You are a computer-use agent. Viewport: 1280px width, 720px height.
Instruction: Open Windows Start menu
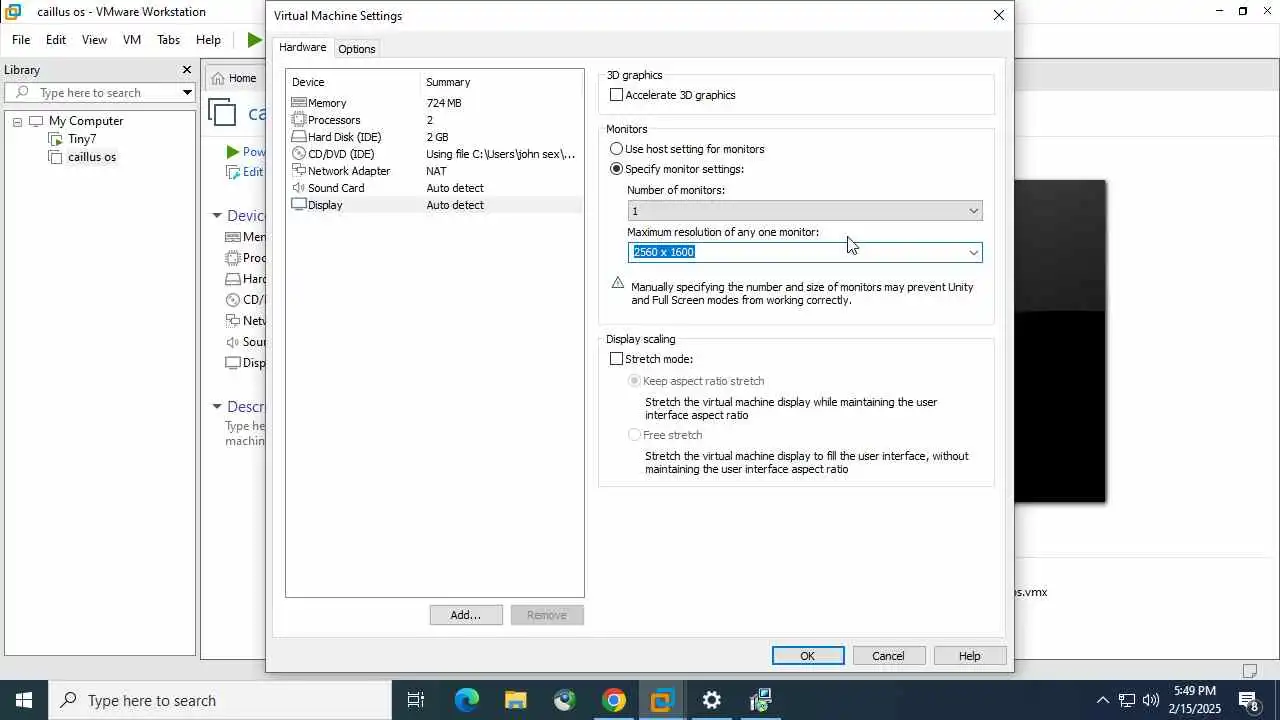tap(24, 700)
